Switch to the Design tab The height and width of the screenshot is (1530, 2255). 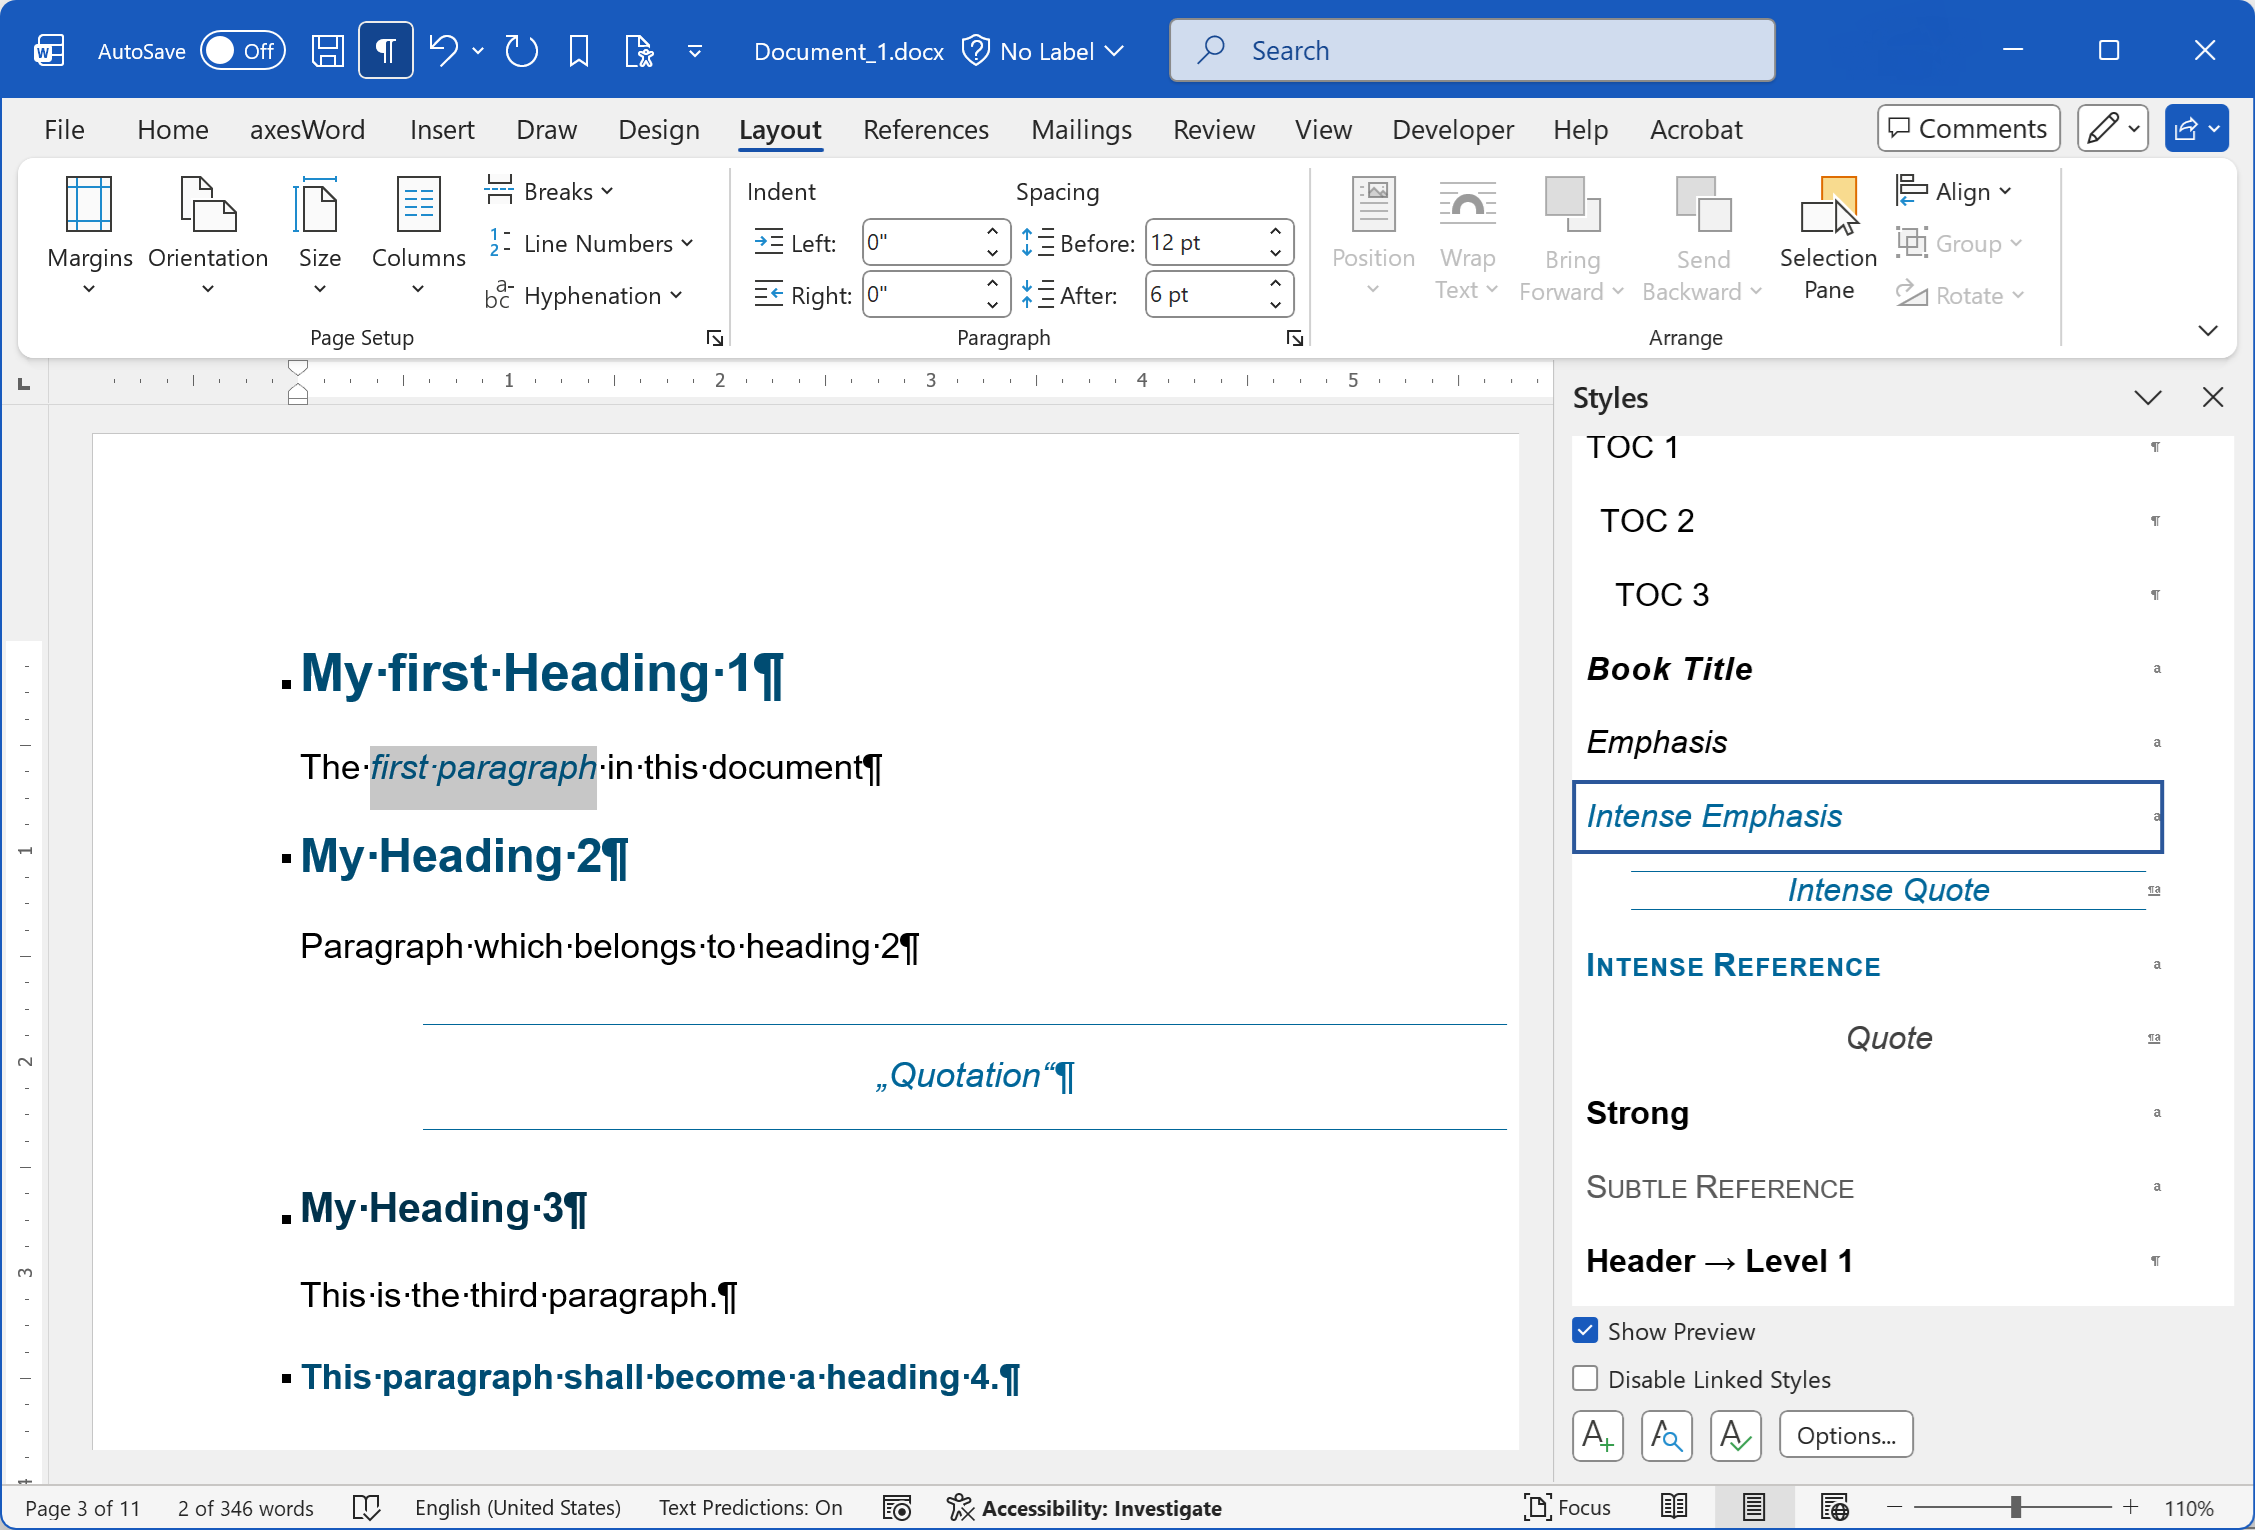coord(658,129)
